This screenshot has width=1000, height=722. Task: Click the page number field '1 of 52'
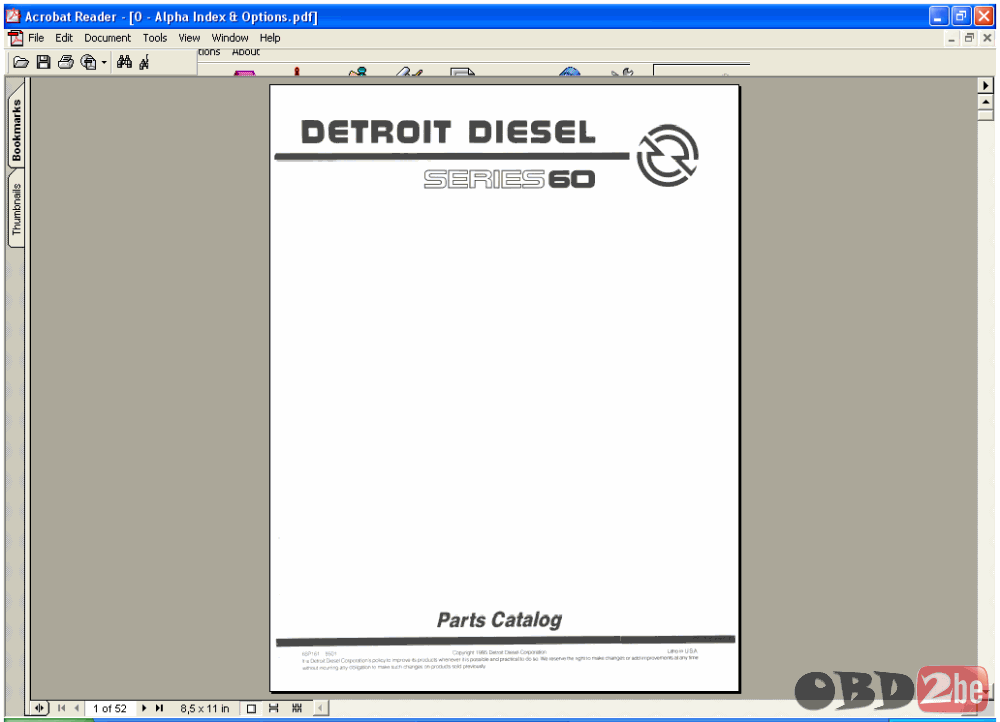(110, 709)
